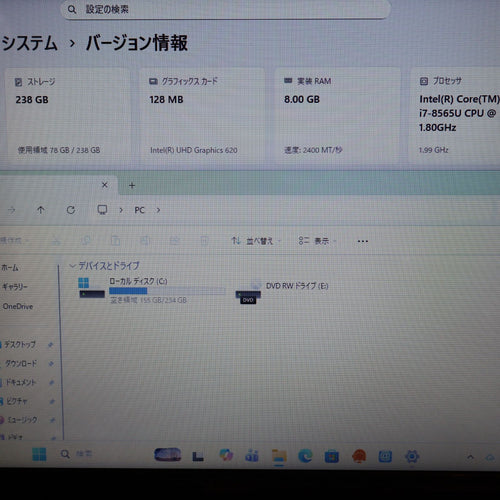Click the taskbar 検索 search box
This screenshot has height=500, width=500.
click(x=77, y=454)
